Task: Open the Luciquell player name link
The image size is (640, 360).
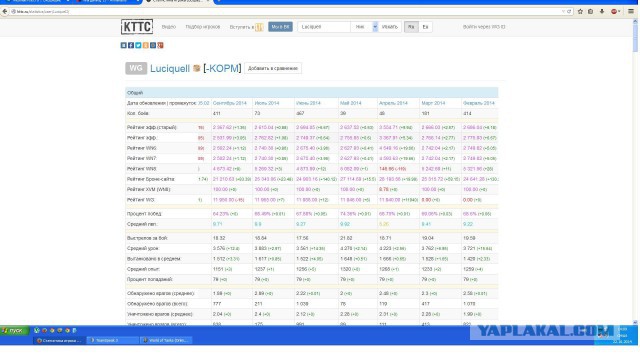Action: (x=170, y=68)
